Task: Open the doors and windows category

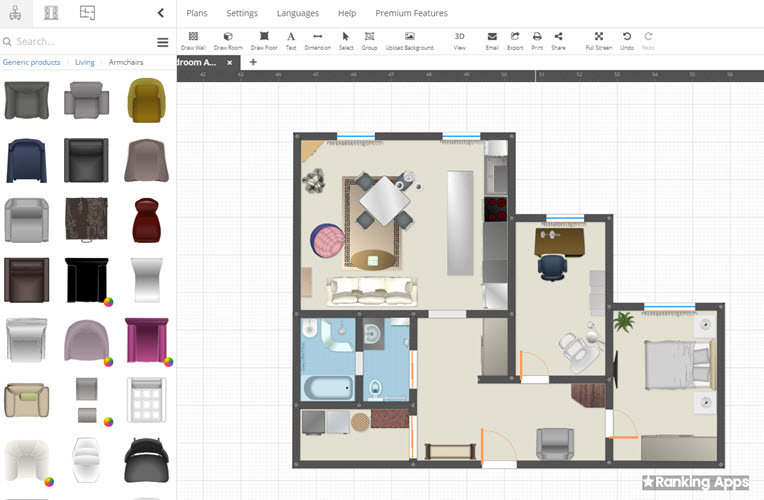Action: tap(51, 13)
